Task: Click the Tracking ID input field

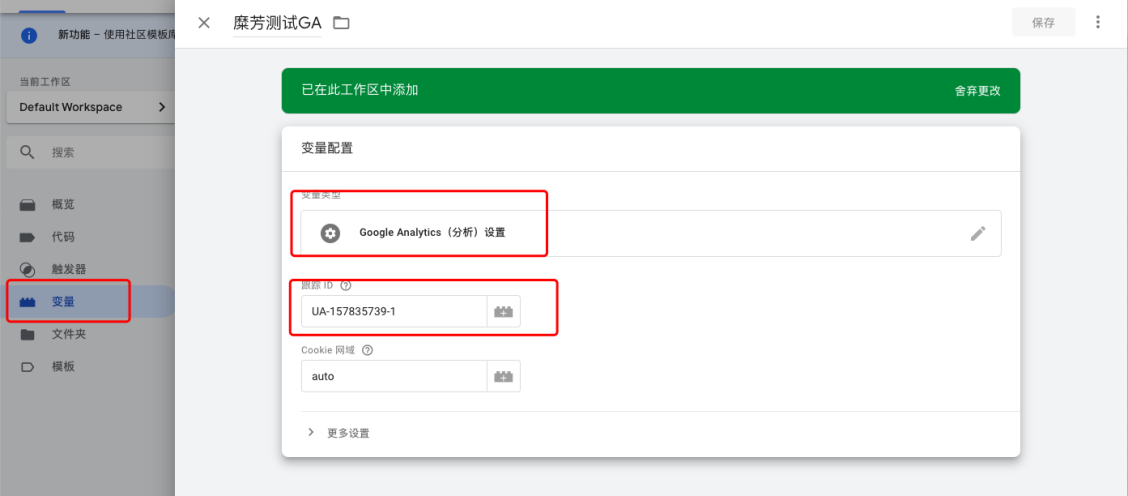Action: click(394, 311)
